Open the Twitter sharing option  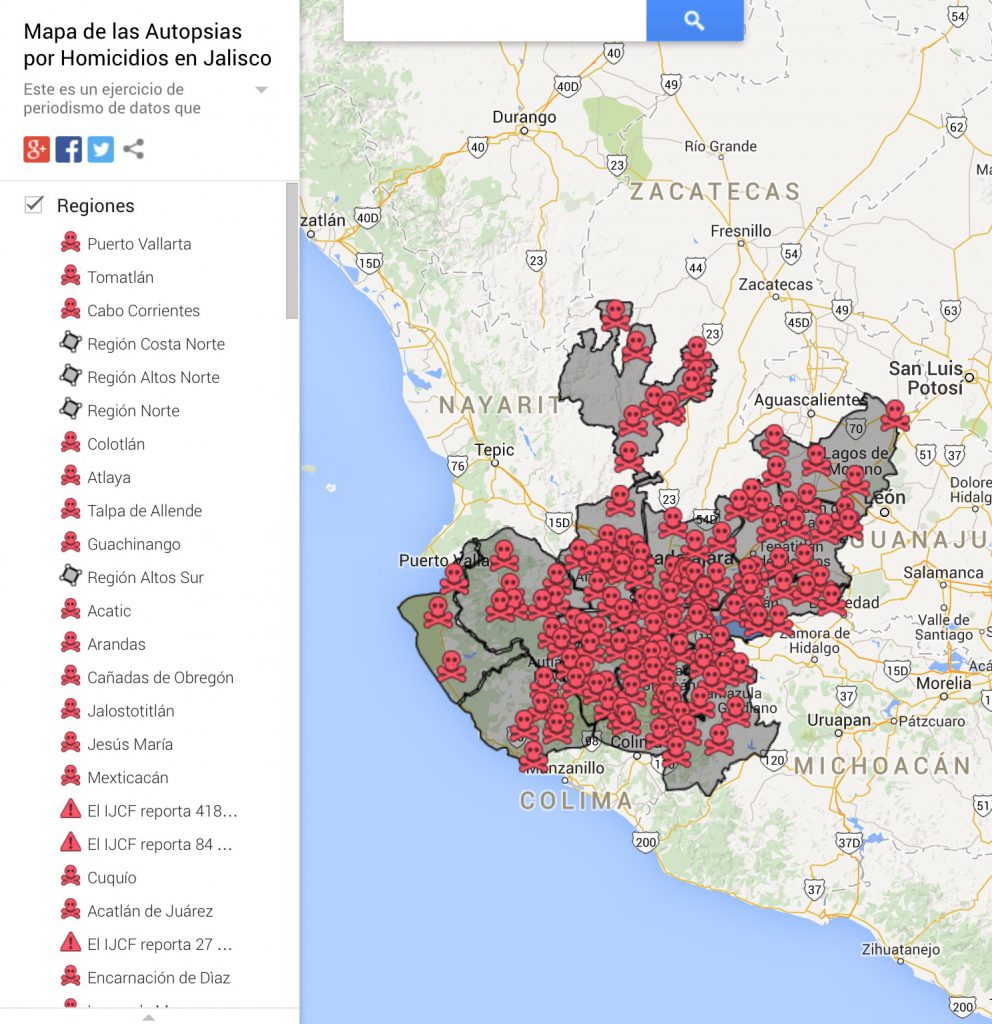click(101, 149)
